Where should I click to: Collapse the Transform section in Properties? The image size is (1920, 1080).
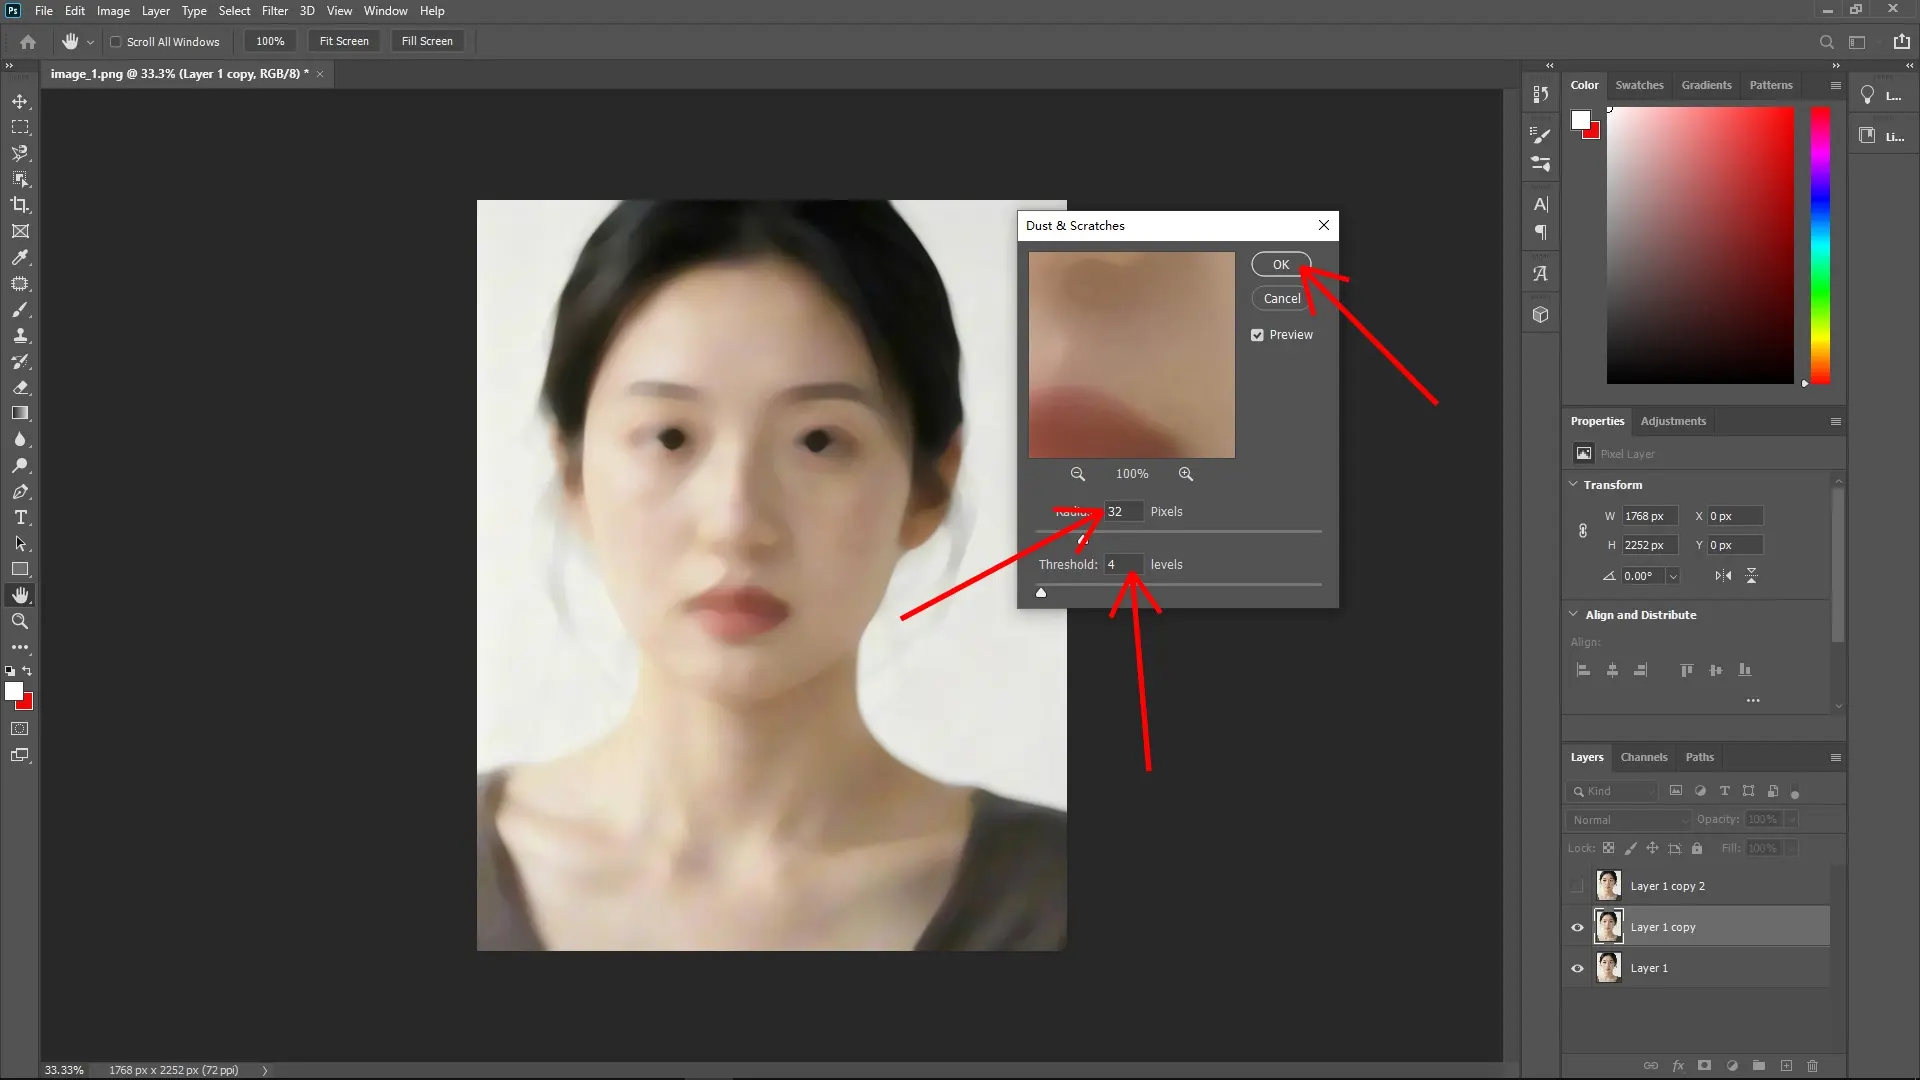(1573, 484)
